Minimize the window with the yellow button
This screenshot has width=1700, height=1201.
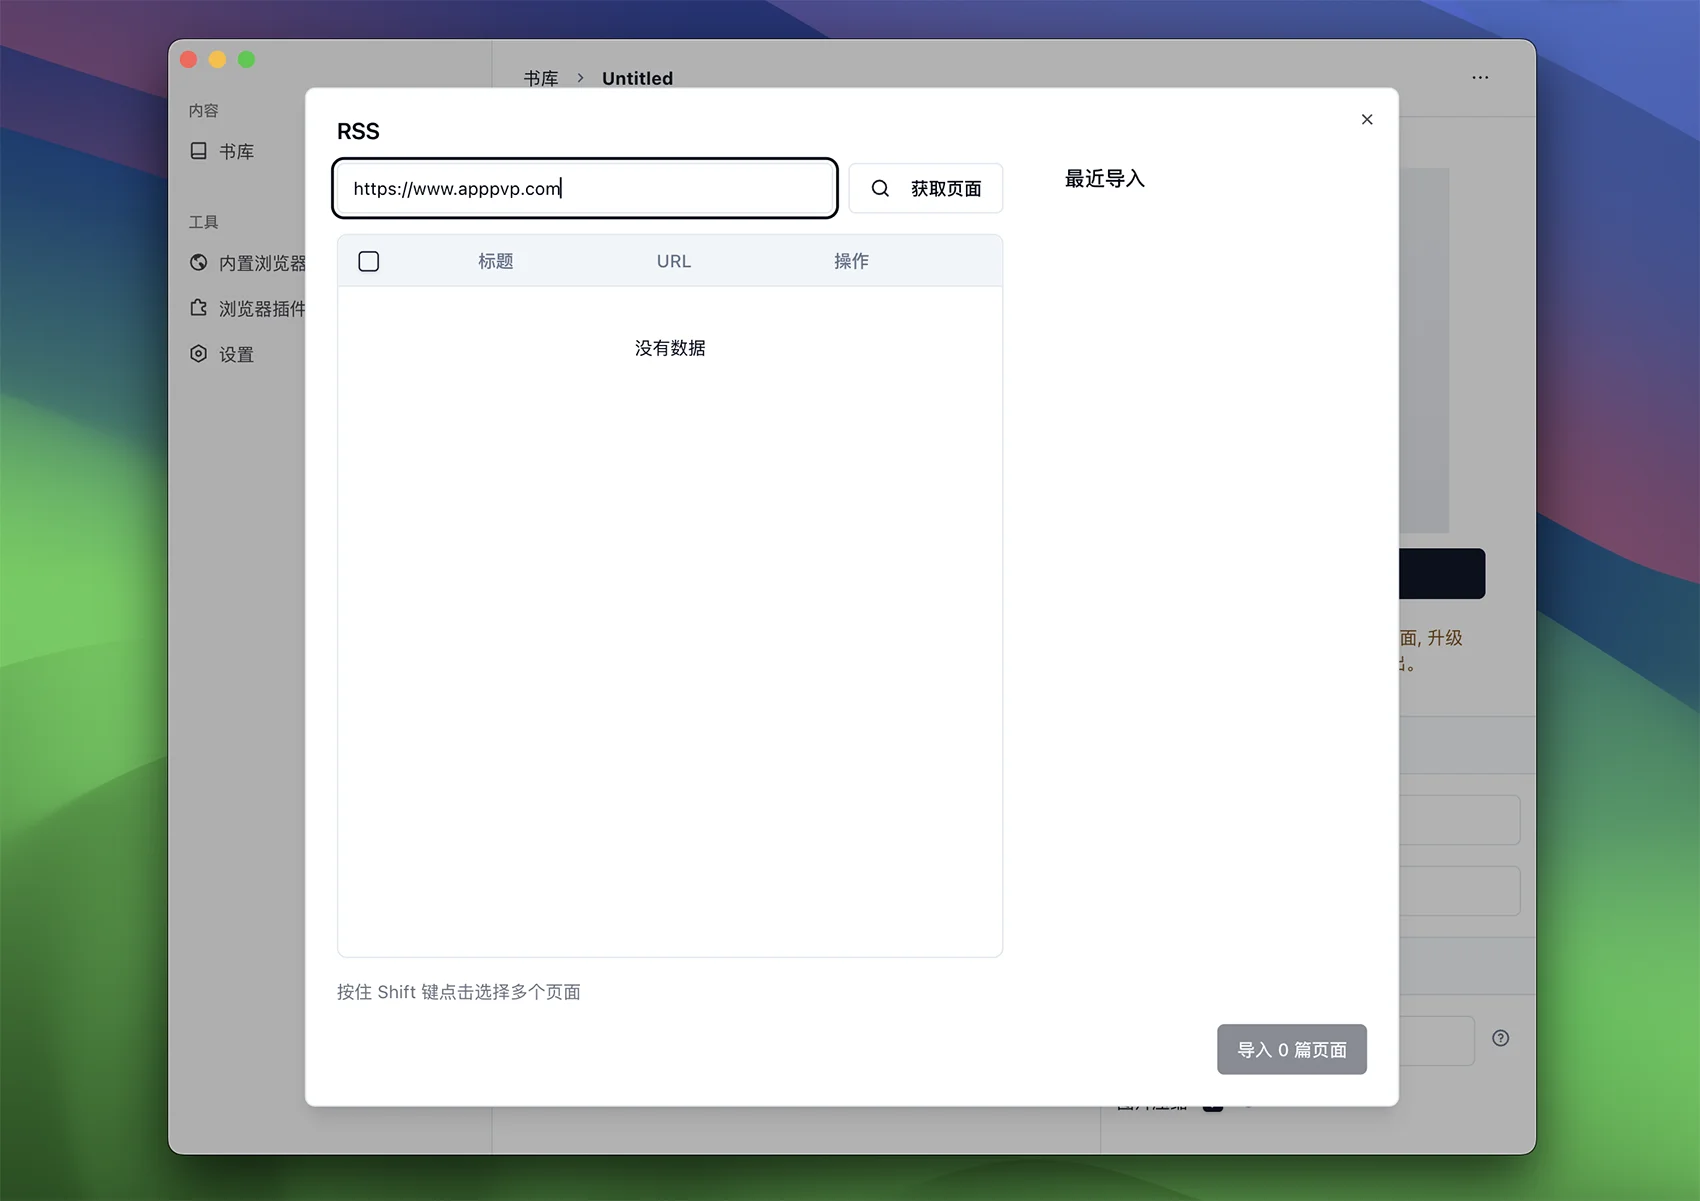click(x=218, y=60)
